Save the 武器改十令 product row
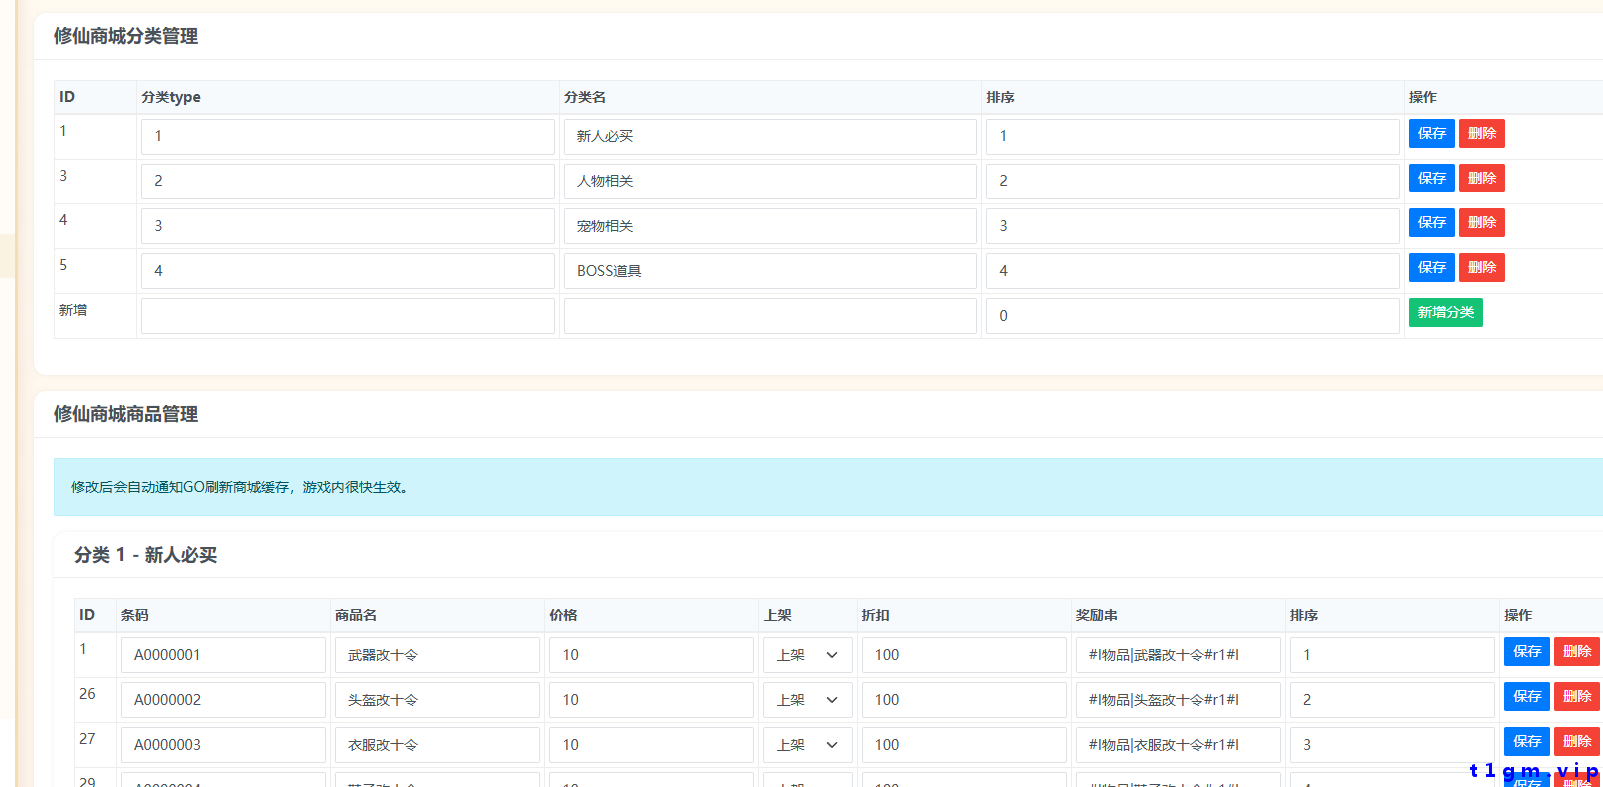The image size is (1603, 787). point(1526,651)
